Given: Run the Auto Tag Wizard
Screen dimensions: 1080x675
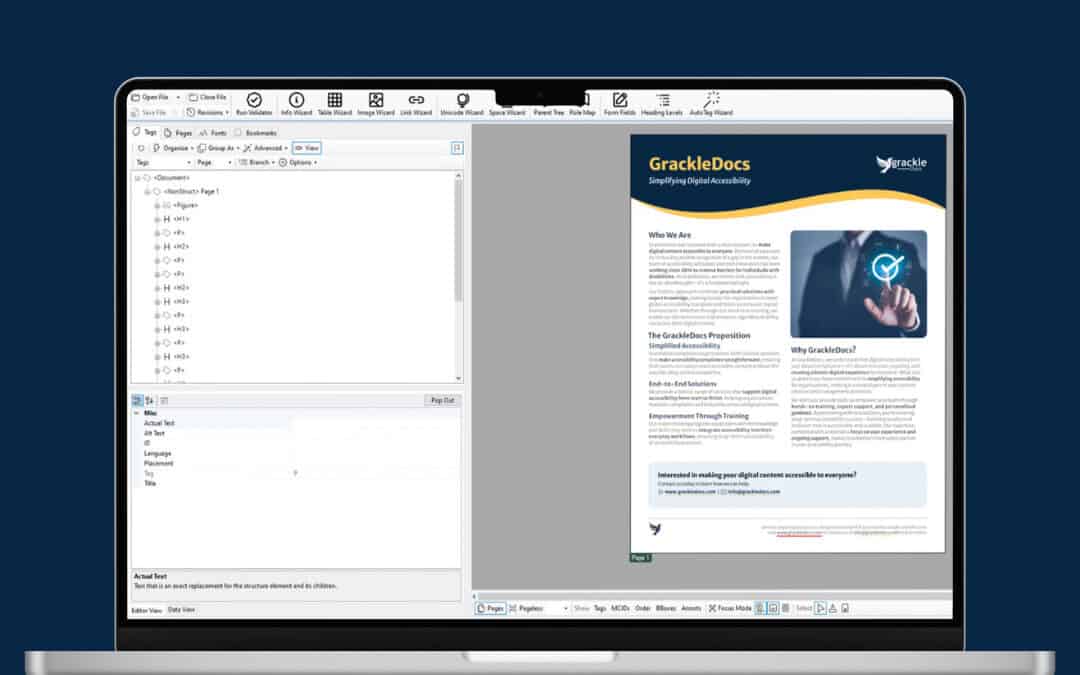Looking at the screenshot, I should pyautogui.click(x=711, y=104).
